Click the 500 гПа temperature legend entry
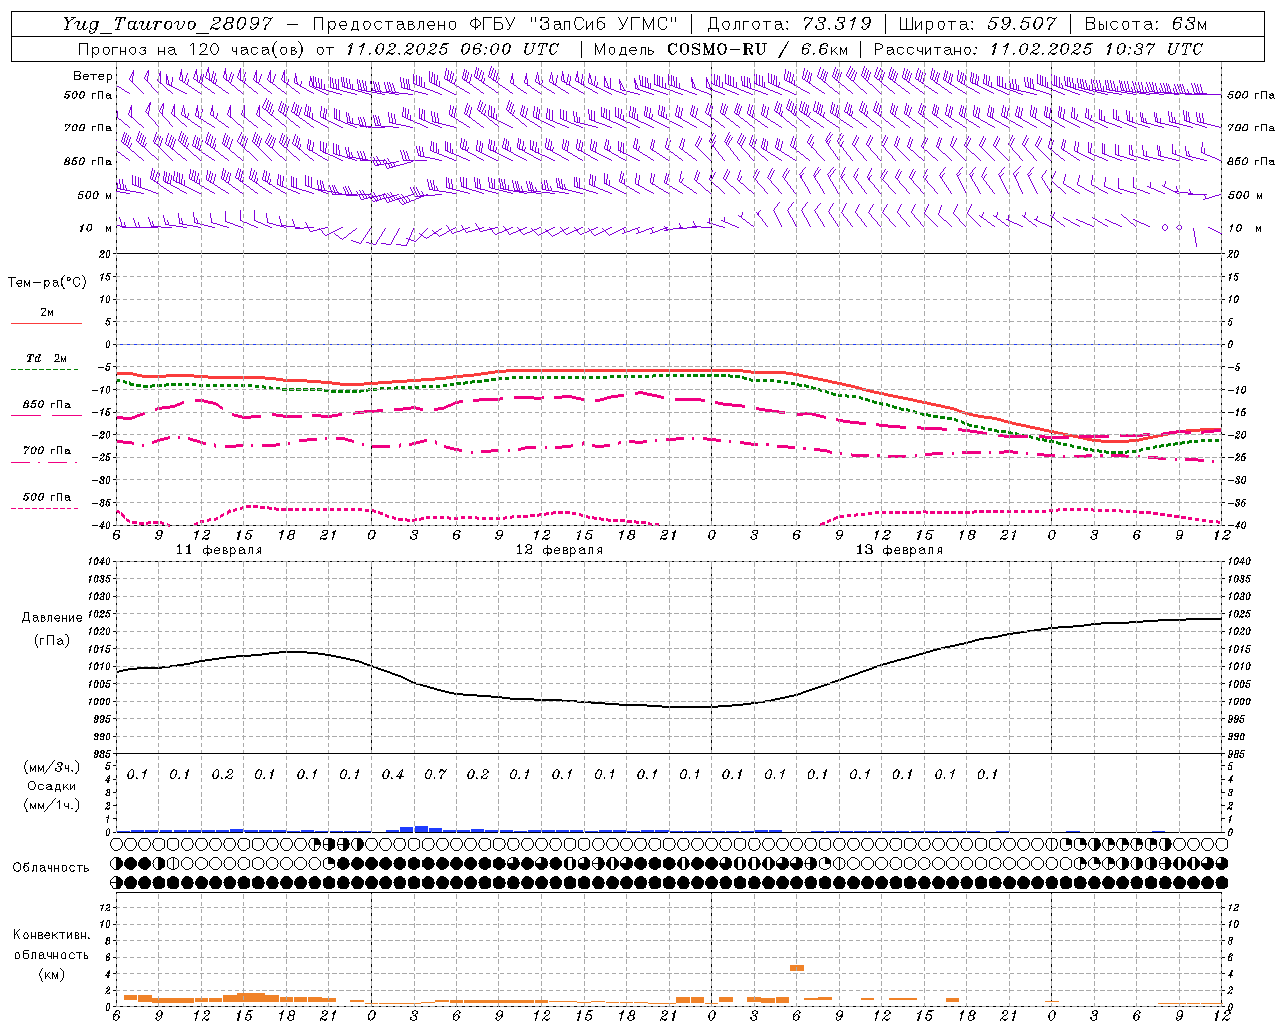This screenshot has width=1280, height=1024. click(47, 496)
